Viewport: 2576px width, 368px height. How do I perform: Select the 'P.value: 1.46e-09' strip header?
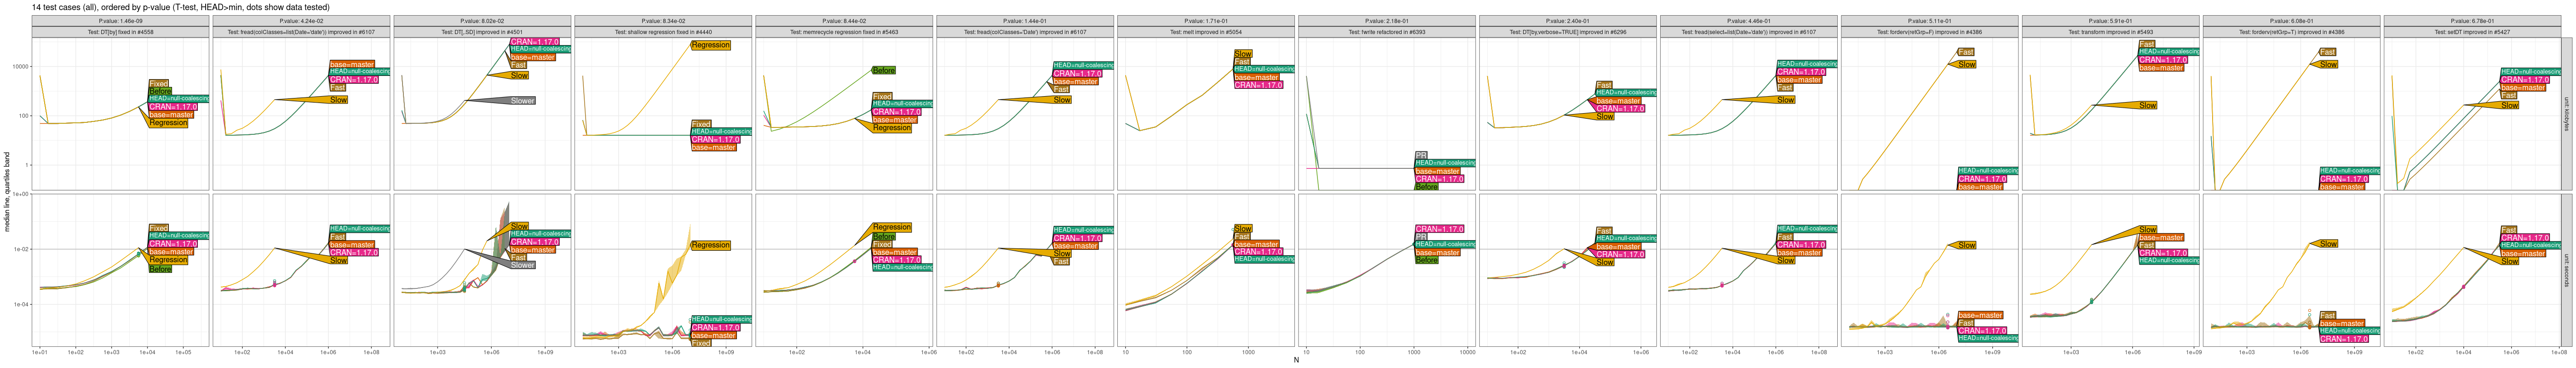click(x=120, y=20)
